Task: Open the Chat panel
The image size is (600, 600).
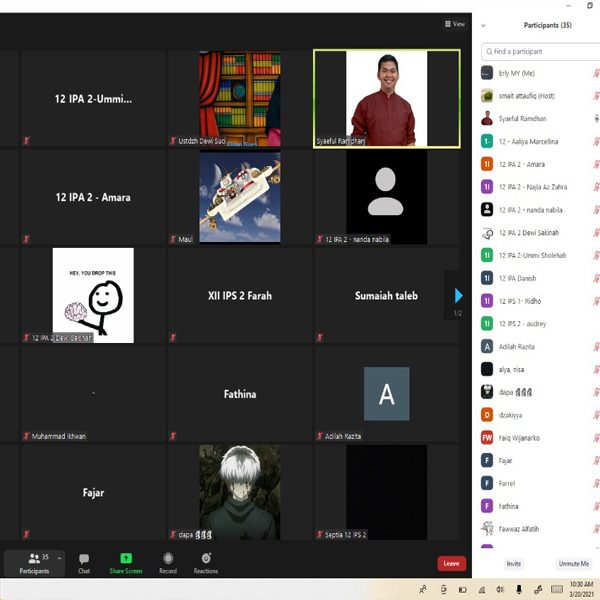Action: [x=84, y=561]
